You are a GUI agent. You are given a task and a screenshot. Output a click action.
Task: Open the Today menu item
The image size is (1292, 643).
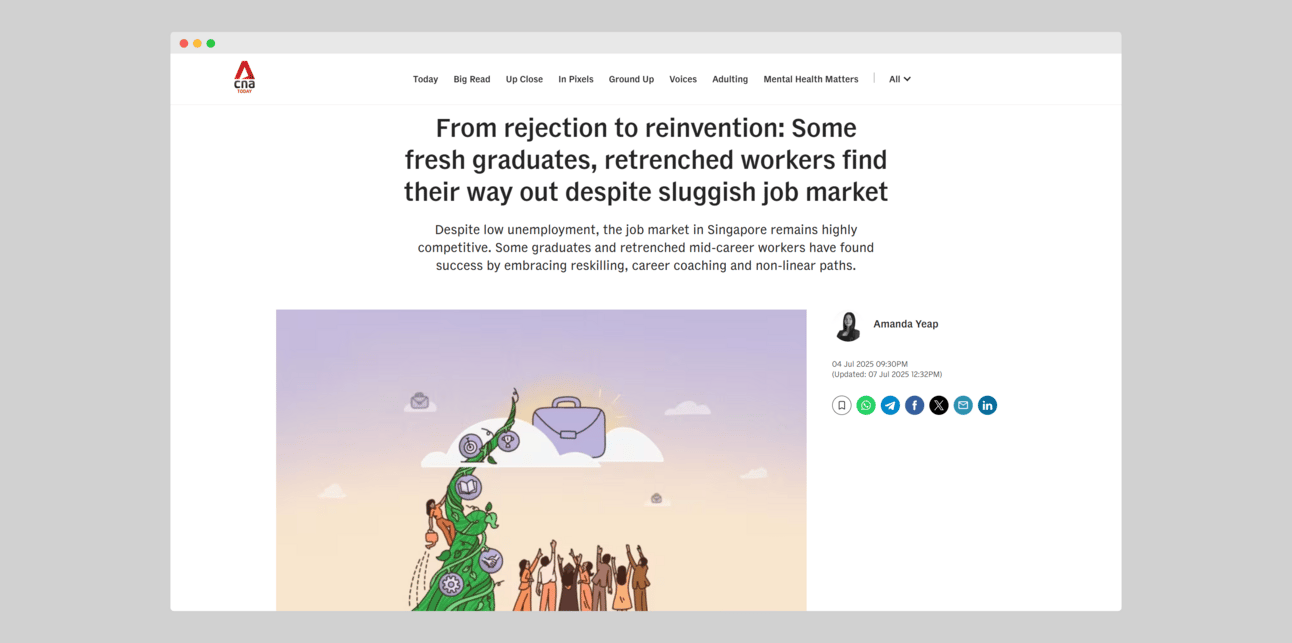click(426, 79)
